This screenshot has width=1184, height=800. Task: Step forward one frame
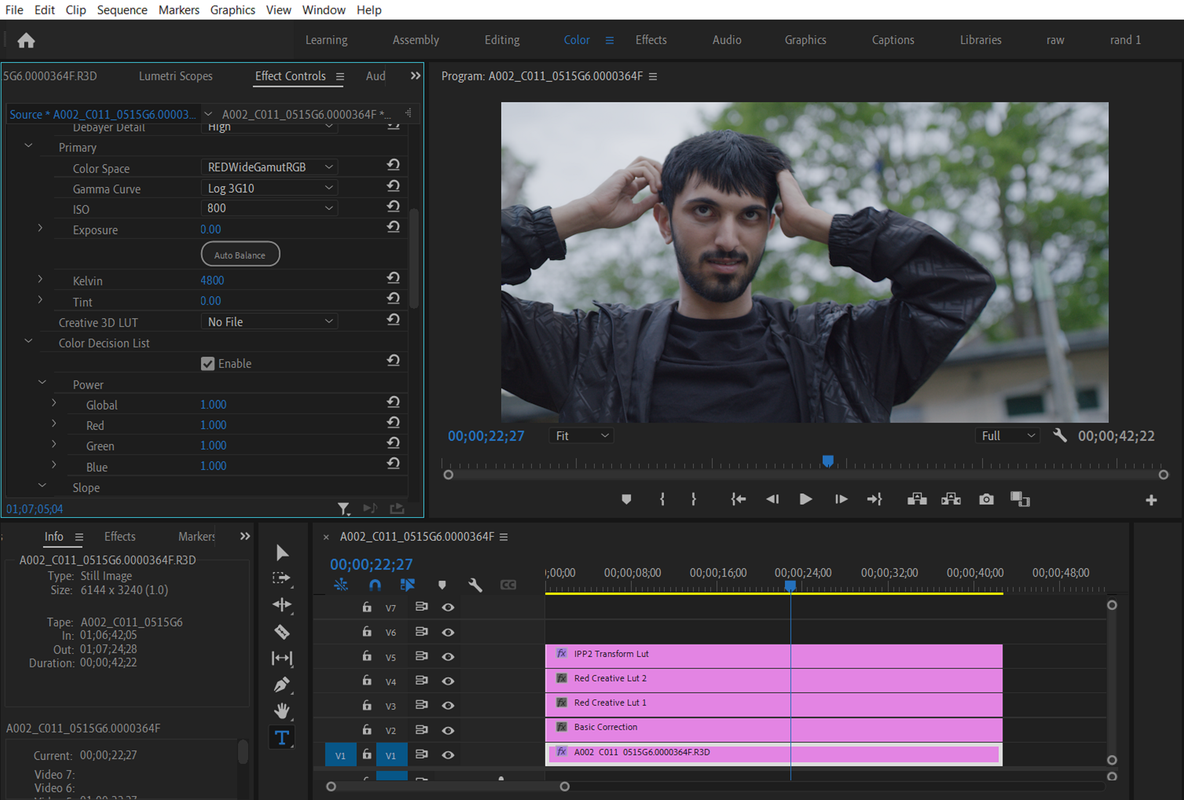point(840,499)
